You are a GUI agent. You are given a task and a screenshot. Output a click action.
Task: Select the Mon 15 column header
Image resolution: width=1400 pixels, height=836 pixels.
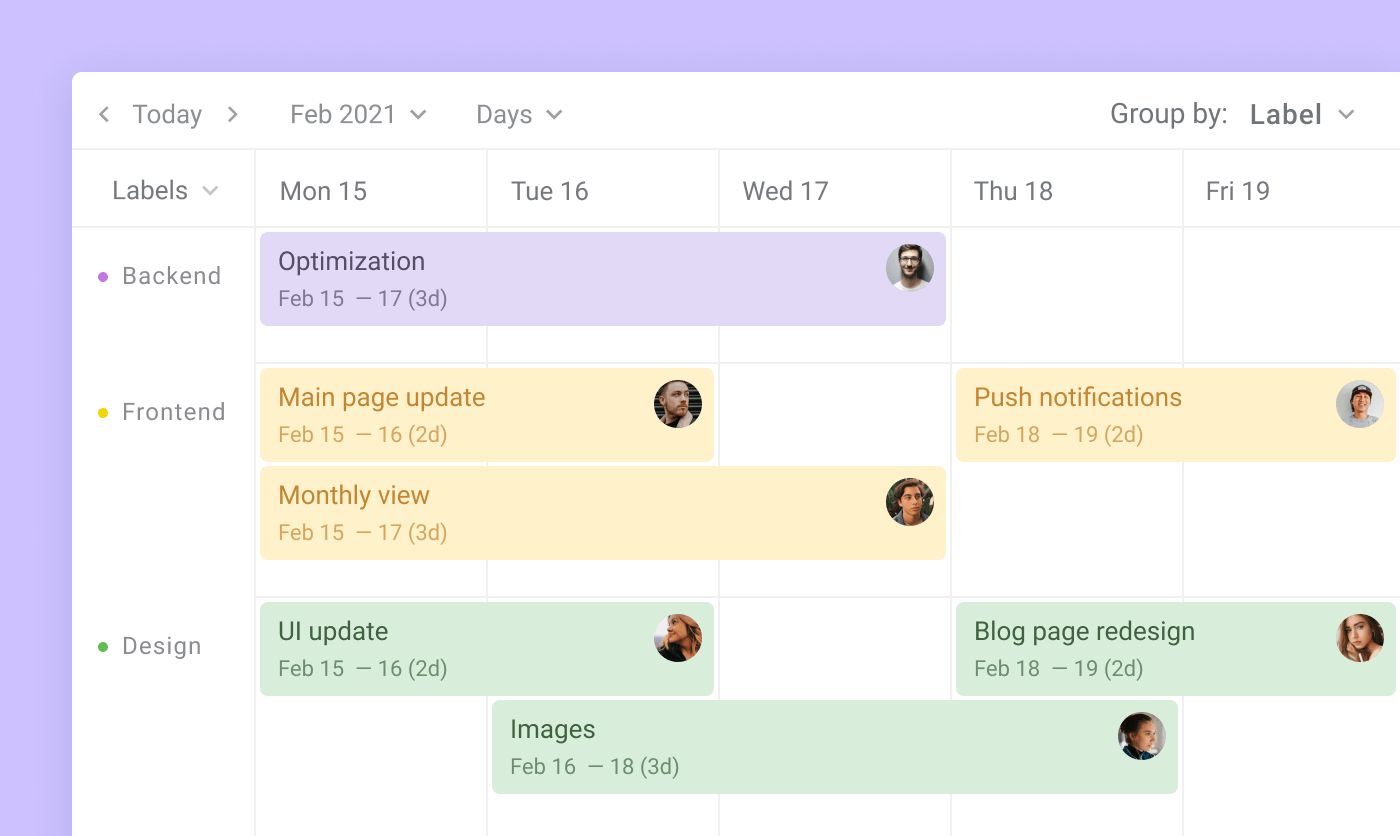pyautogui.click(x=323, y=190)
